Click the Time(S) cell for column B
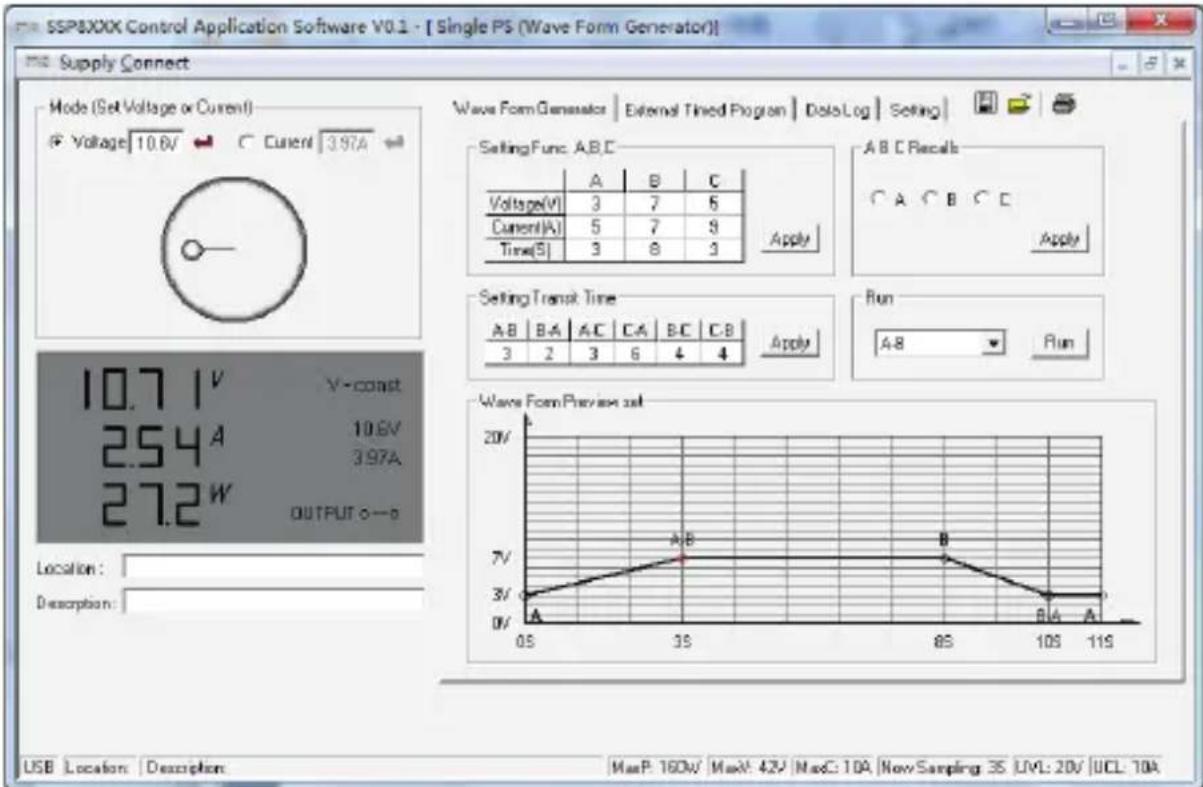This screenshot has width=1203, height=787. 654,251
